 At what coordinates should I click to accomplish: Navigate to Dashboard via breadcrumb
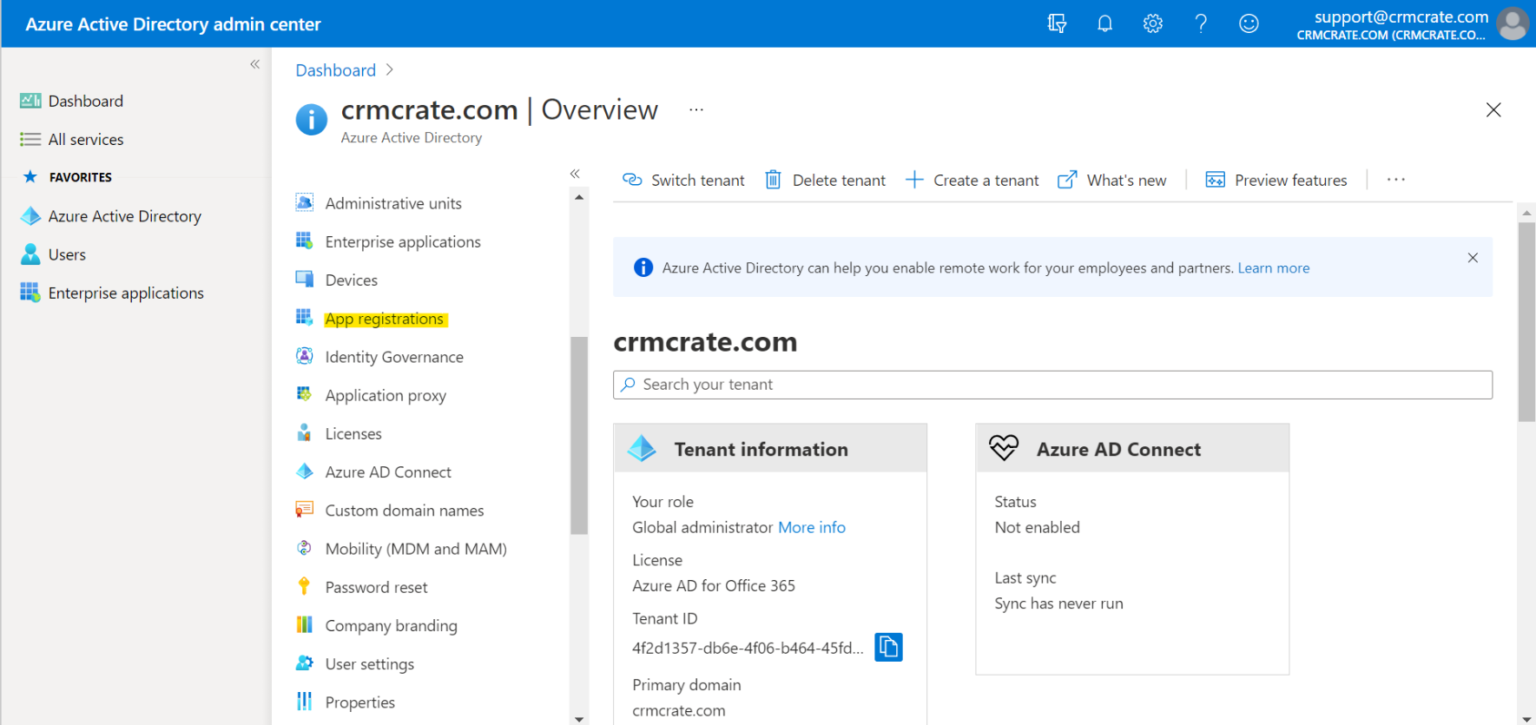[335, 69]
